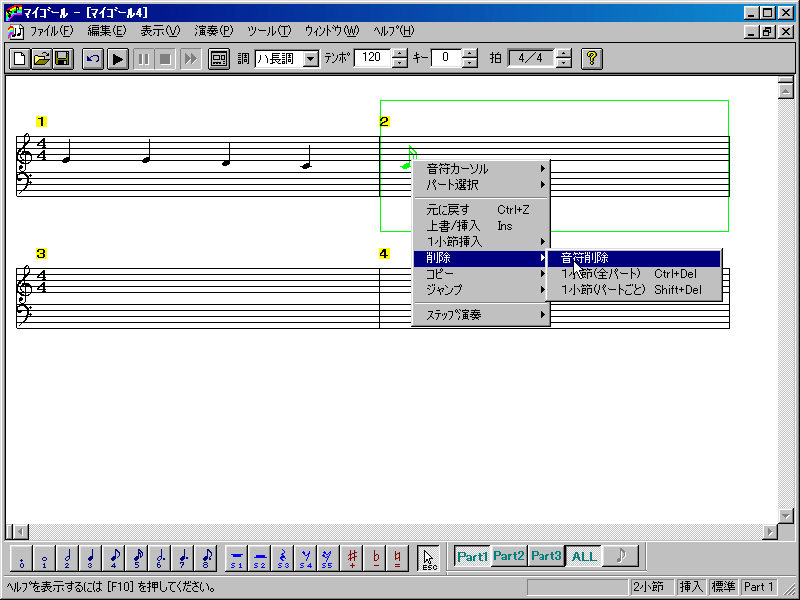Select the eighth rest button S4
The width and height of the screenshot is (800, 600).
(306, 558)
